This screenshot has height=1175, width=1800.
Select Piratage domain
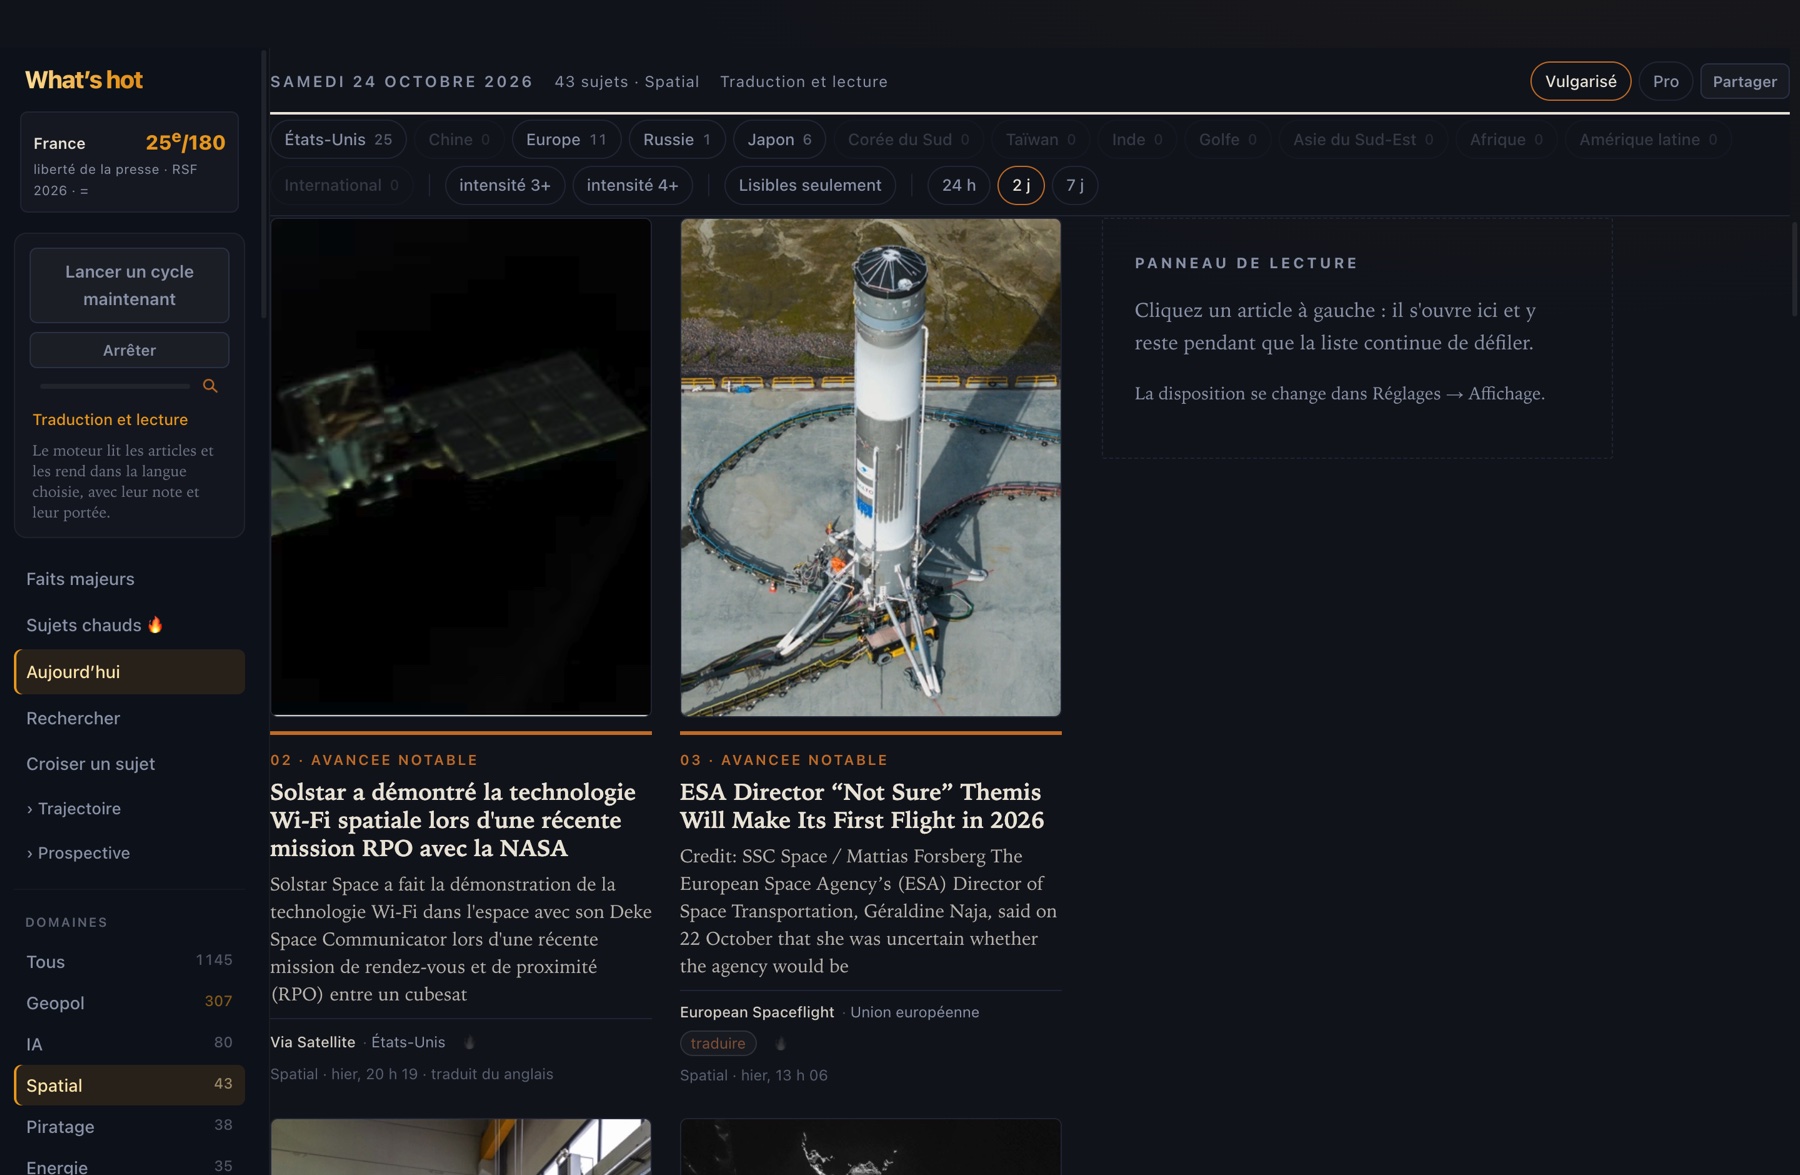[x=129, y=1126]
